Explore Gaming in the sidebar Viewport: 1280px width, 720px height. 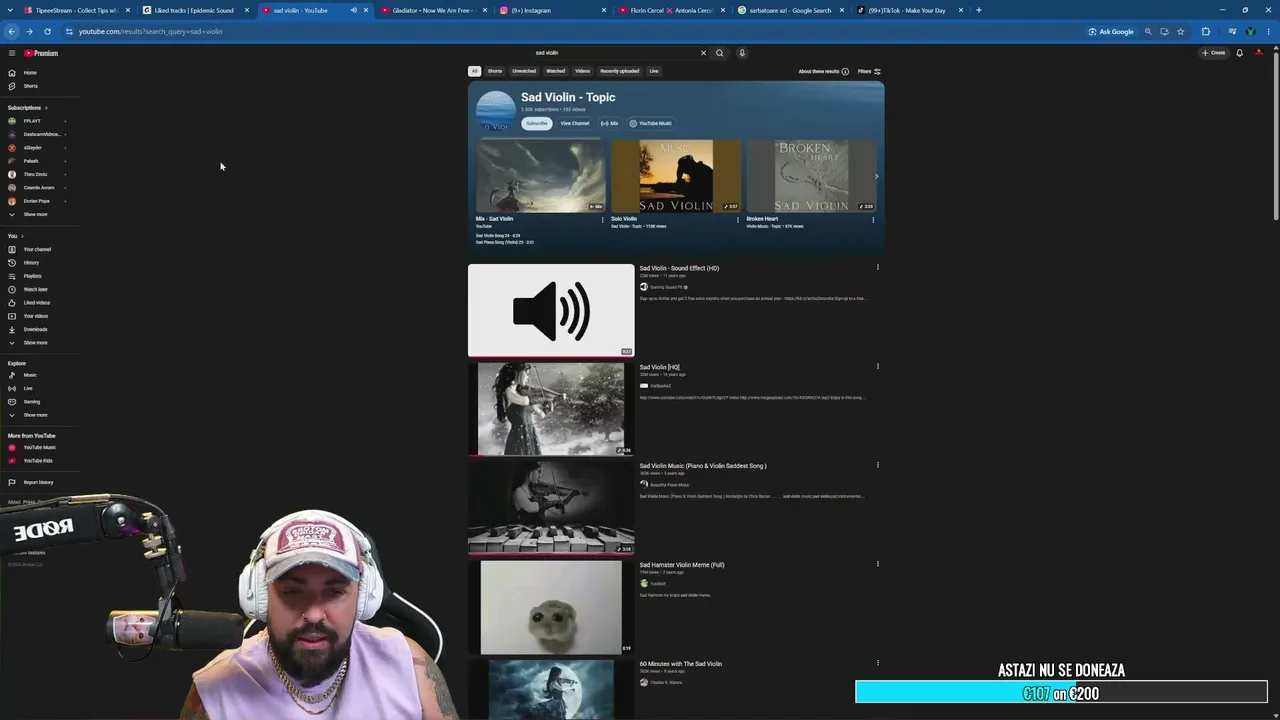tap(31, 402)
